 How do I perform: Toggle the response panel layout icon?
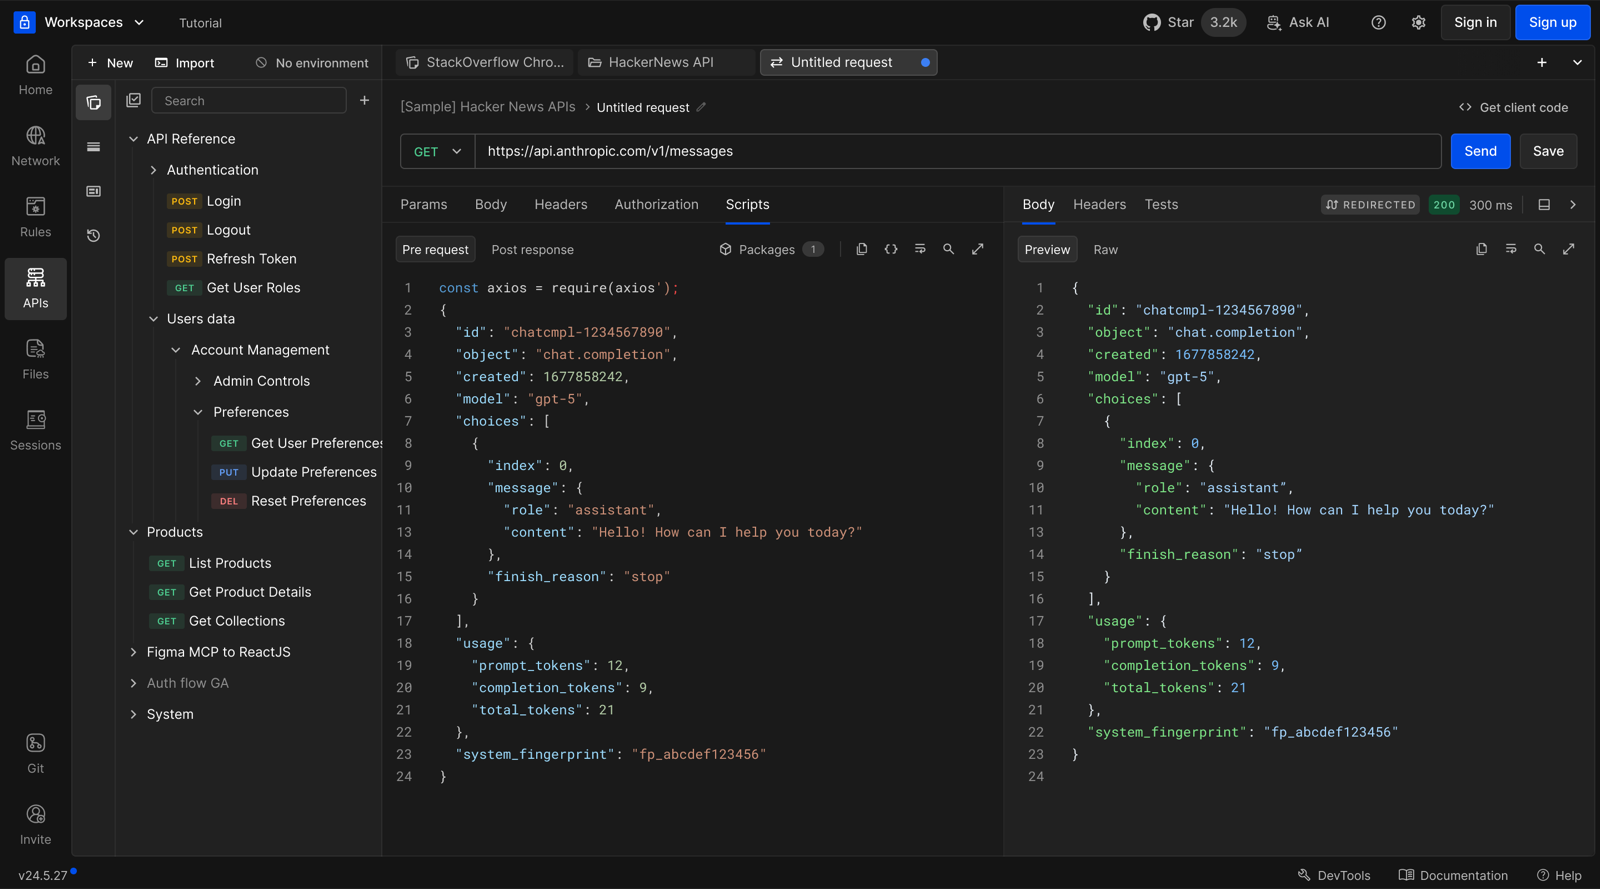(x=1544, y=204)
